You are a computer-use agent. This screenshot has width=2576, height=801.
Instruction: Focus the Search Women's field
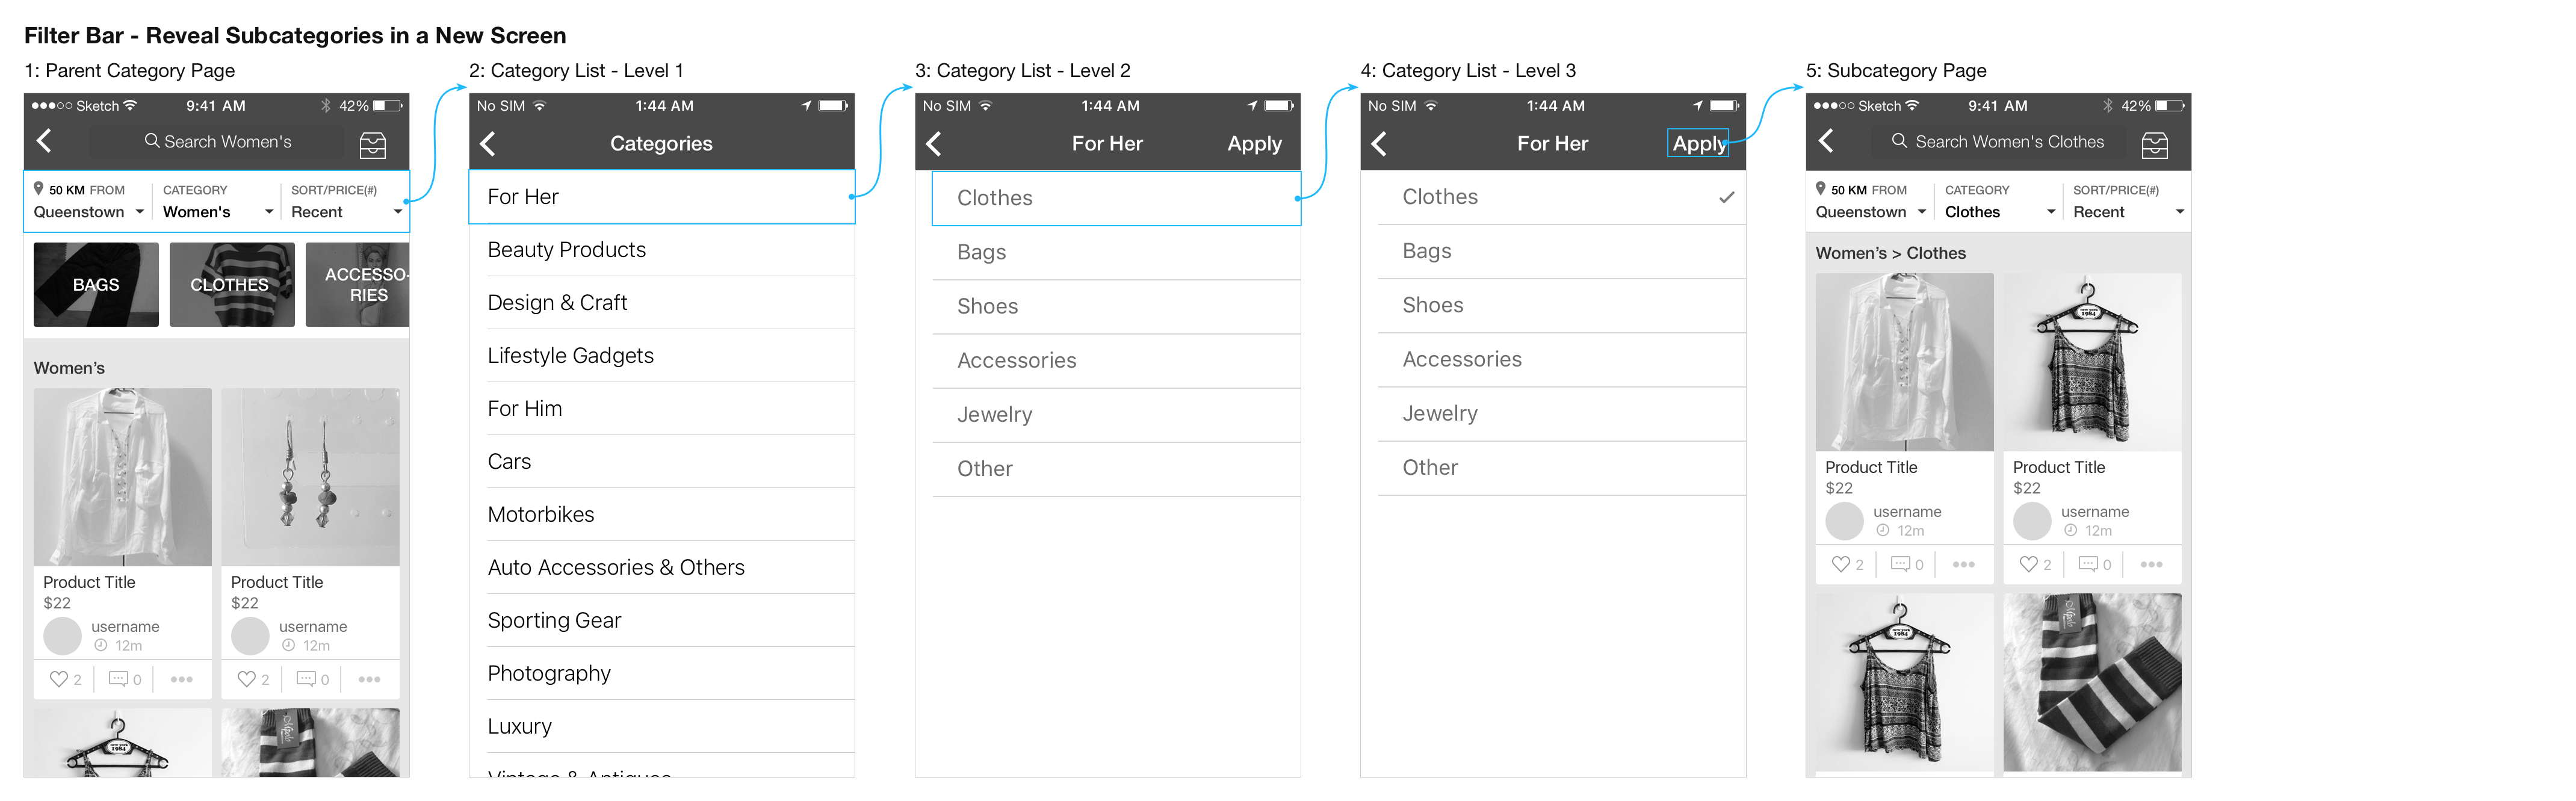tap(217, 142)
